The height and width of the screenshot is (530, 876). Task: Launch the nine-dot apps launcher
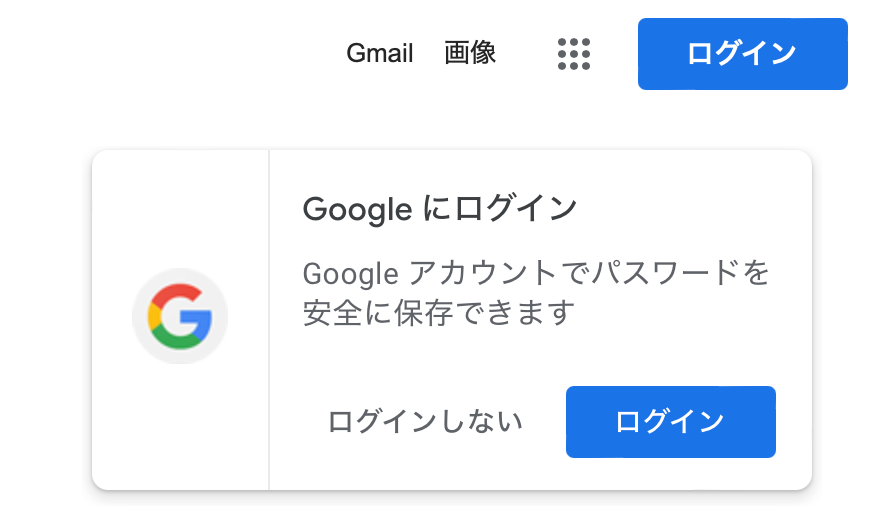point(574,54)
